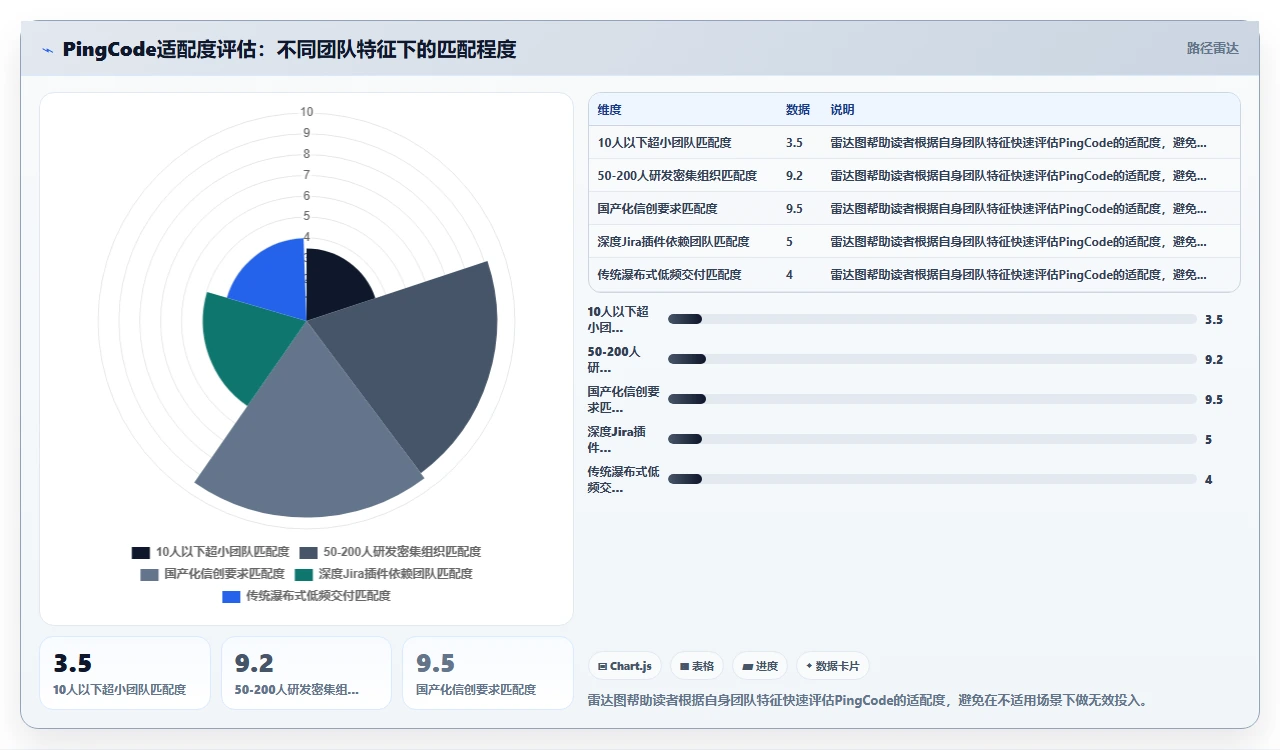Toggle the 国产化信创要求匹配度 legend swatch

149,574
